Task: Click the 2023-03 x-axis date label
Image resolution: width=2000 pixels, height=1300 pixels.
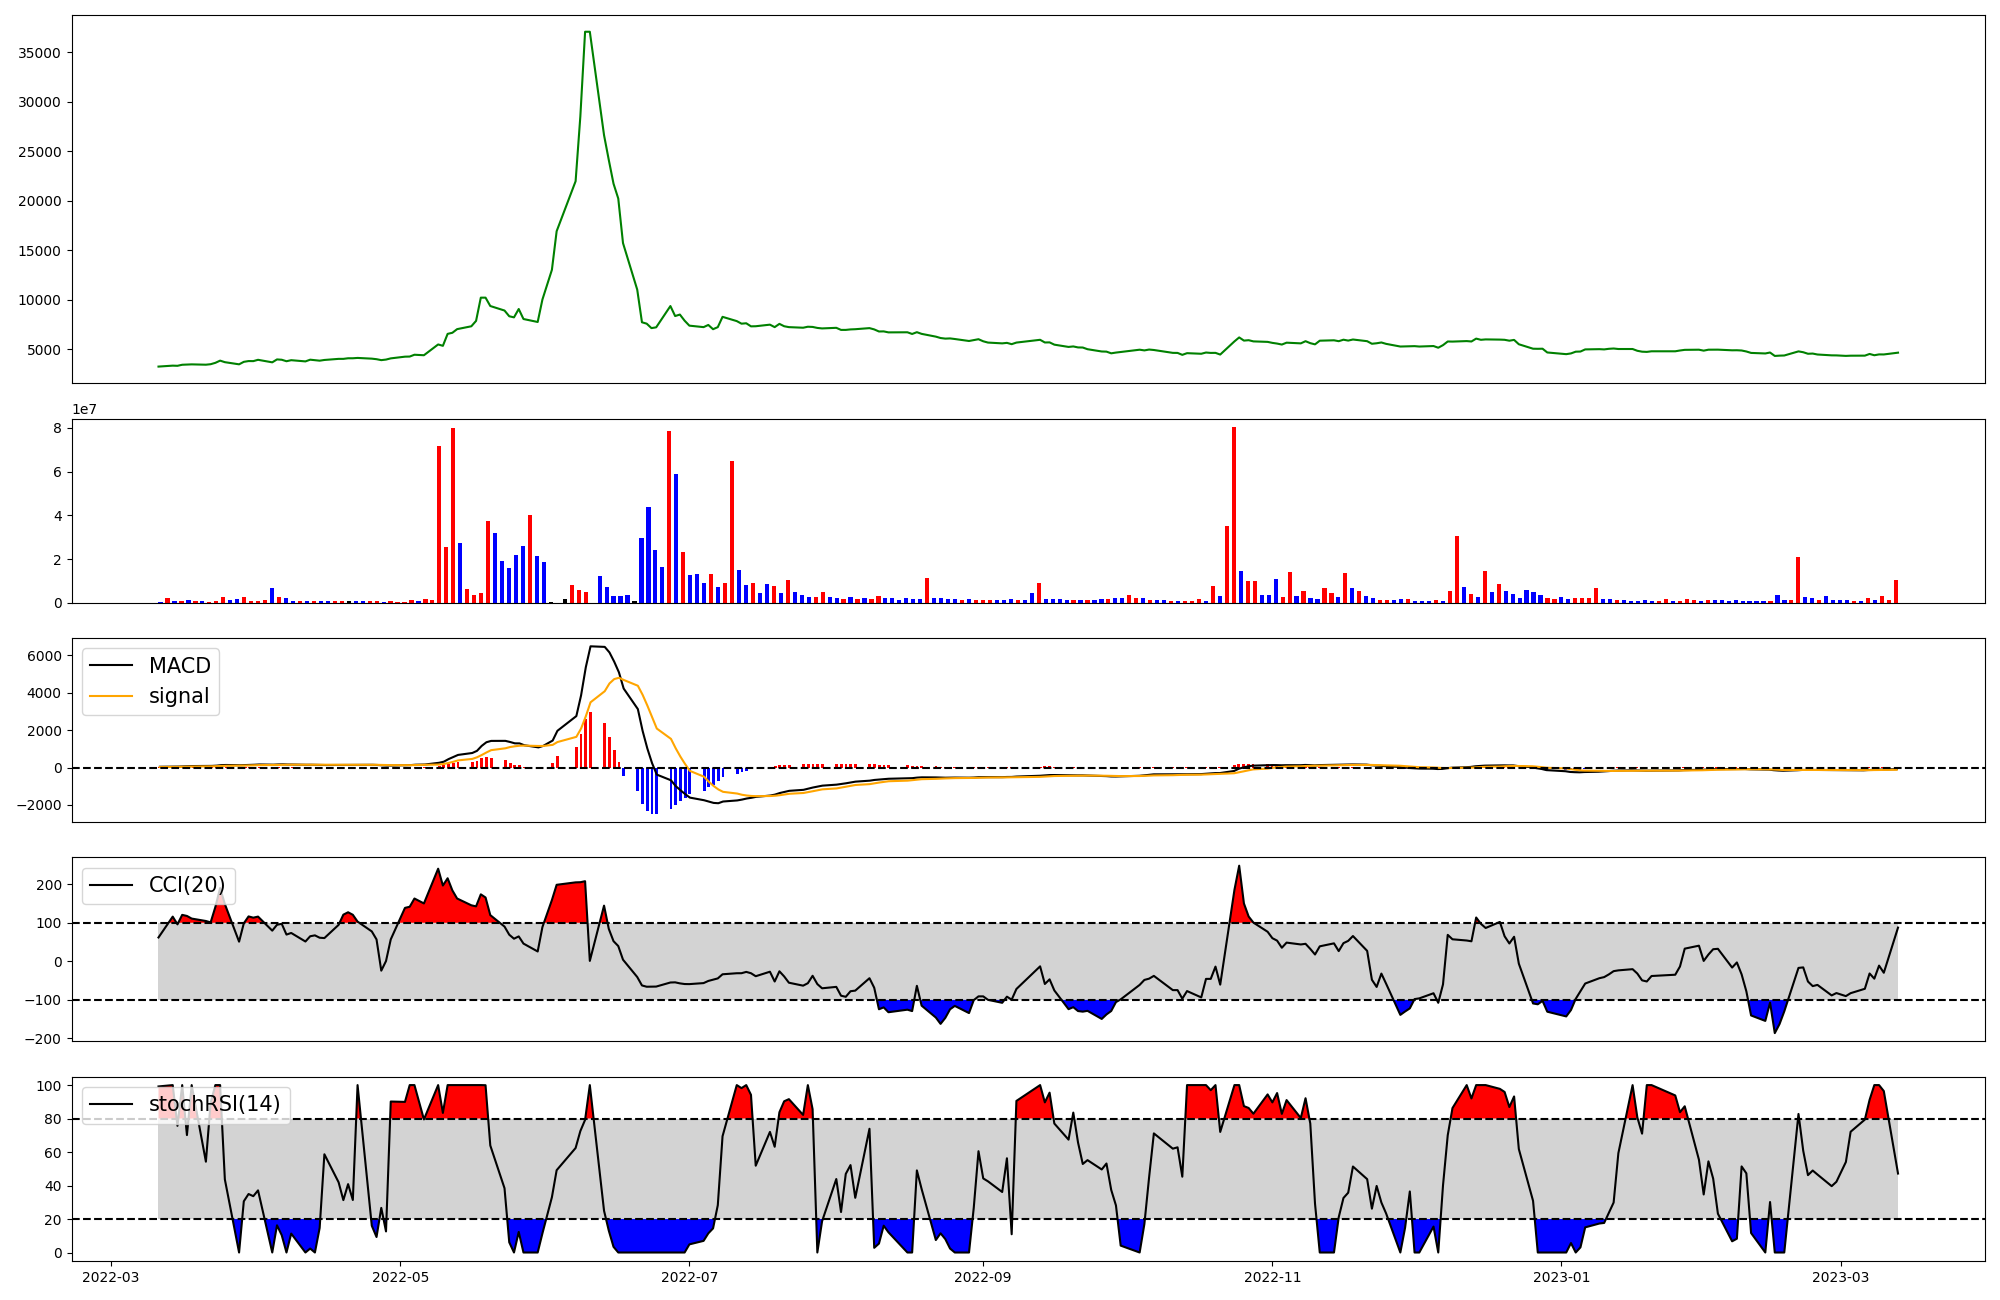Action: (x=1841, y=1277)
